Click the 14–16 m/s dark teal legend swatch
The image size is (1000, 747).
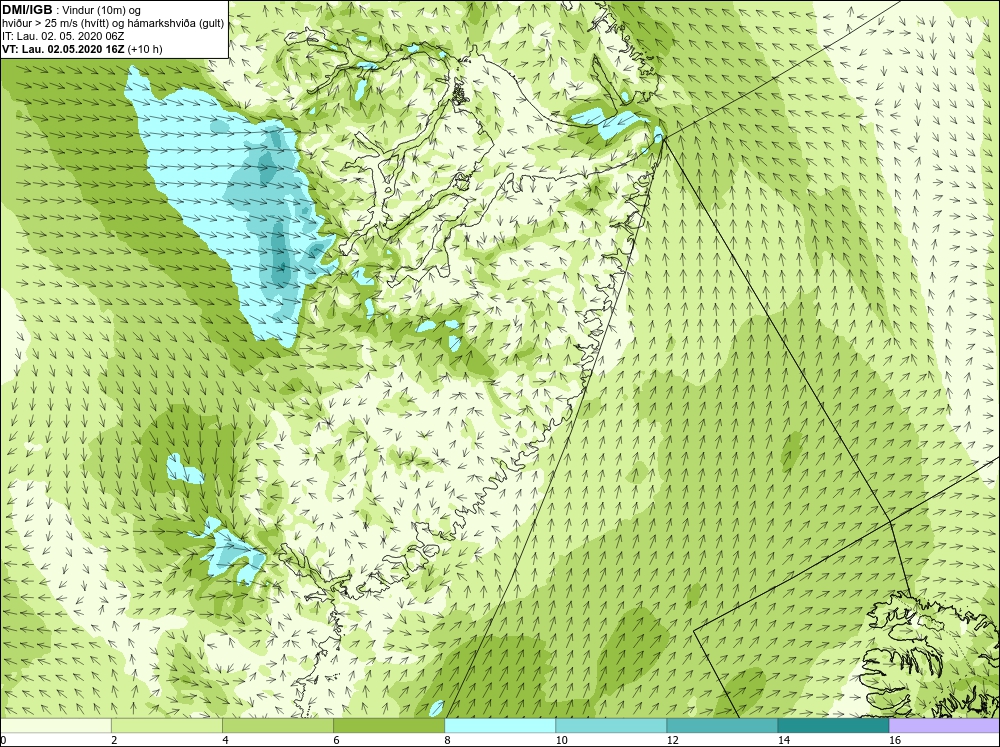point(833,725)
